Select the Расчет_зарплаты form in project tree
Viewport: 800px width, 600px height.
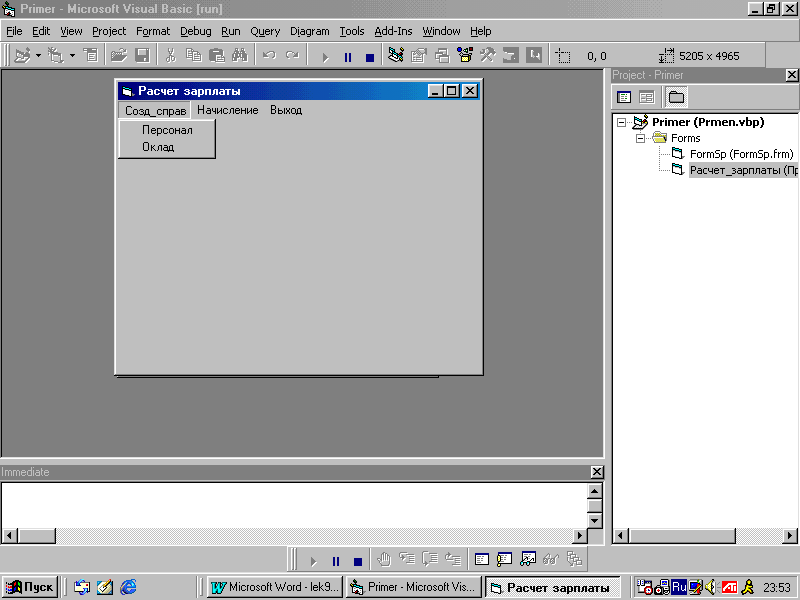click(x=743, y=170)
